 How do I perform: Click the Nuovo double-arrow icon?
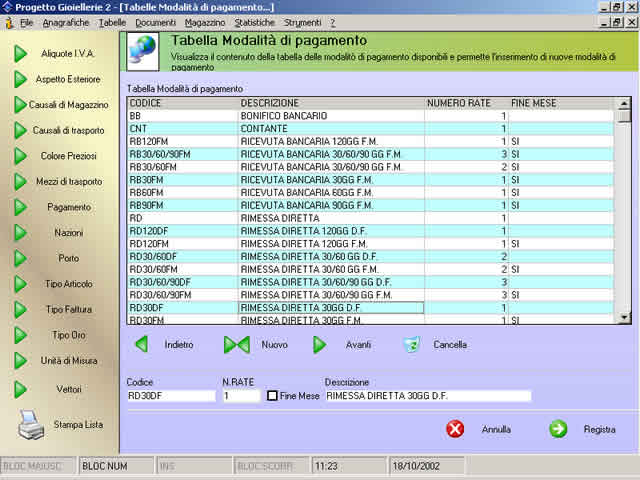(x=237, y=344)
